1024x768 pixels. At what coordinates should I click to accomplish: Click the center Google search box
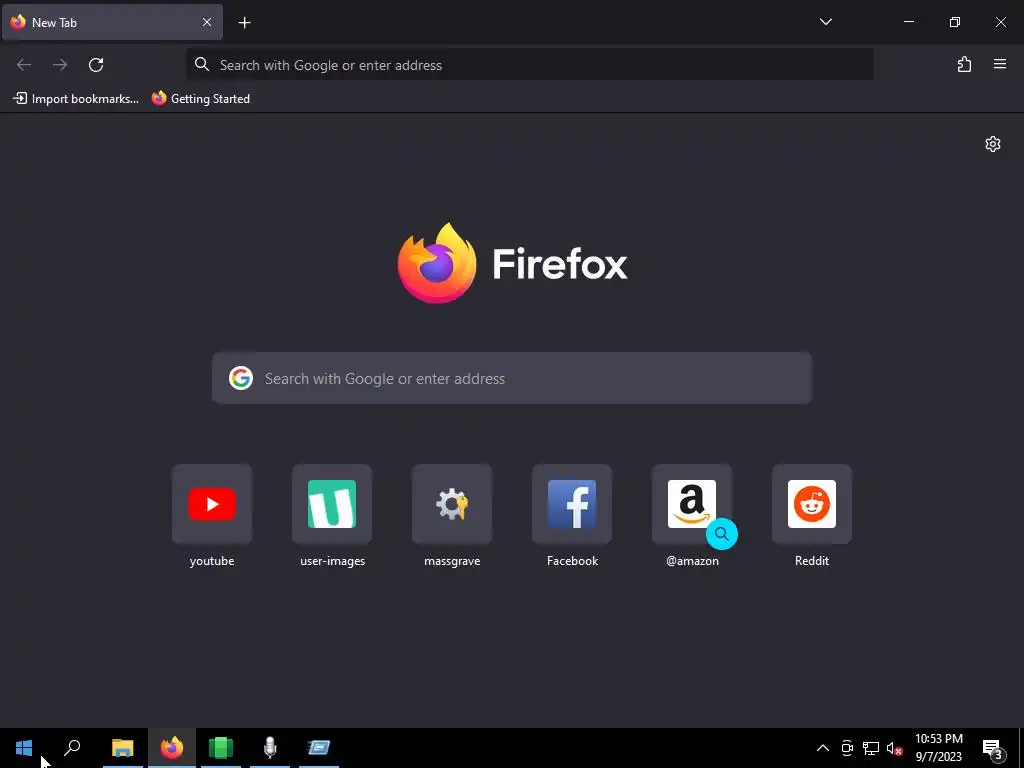[512, 378]
